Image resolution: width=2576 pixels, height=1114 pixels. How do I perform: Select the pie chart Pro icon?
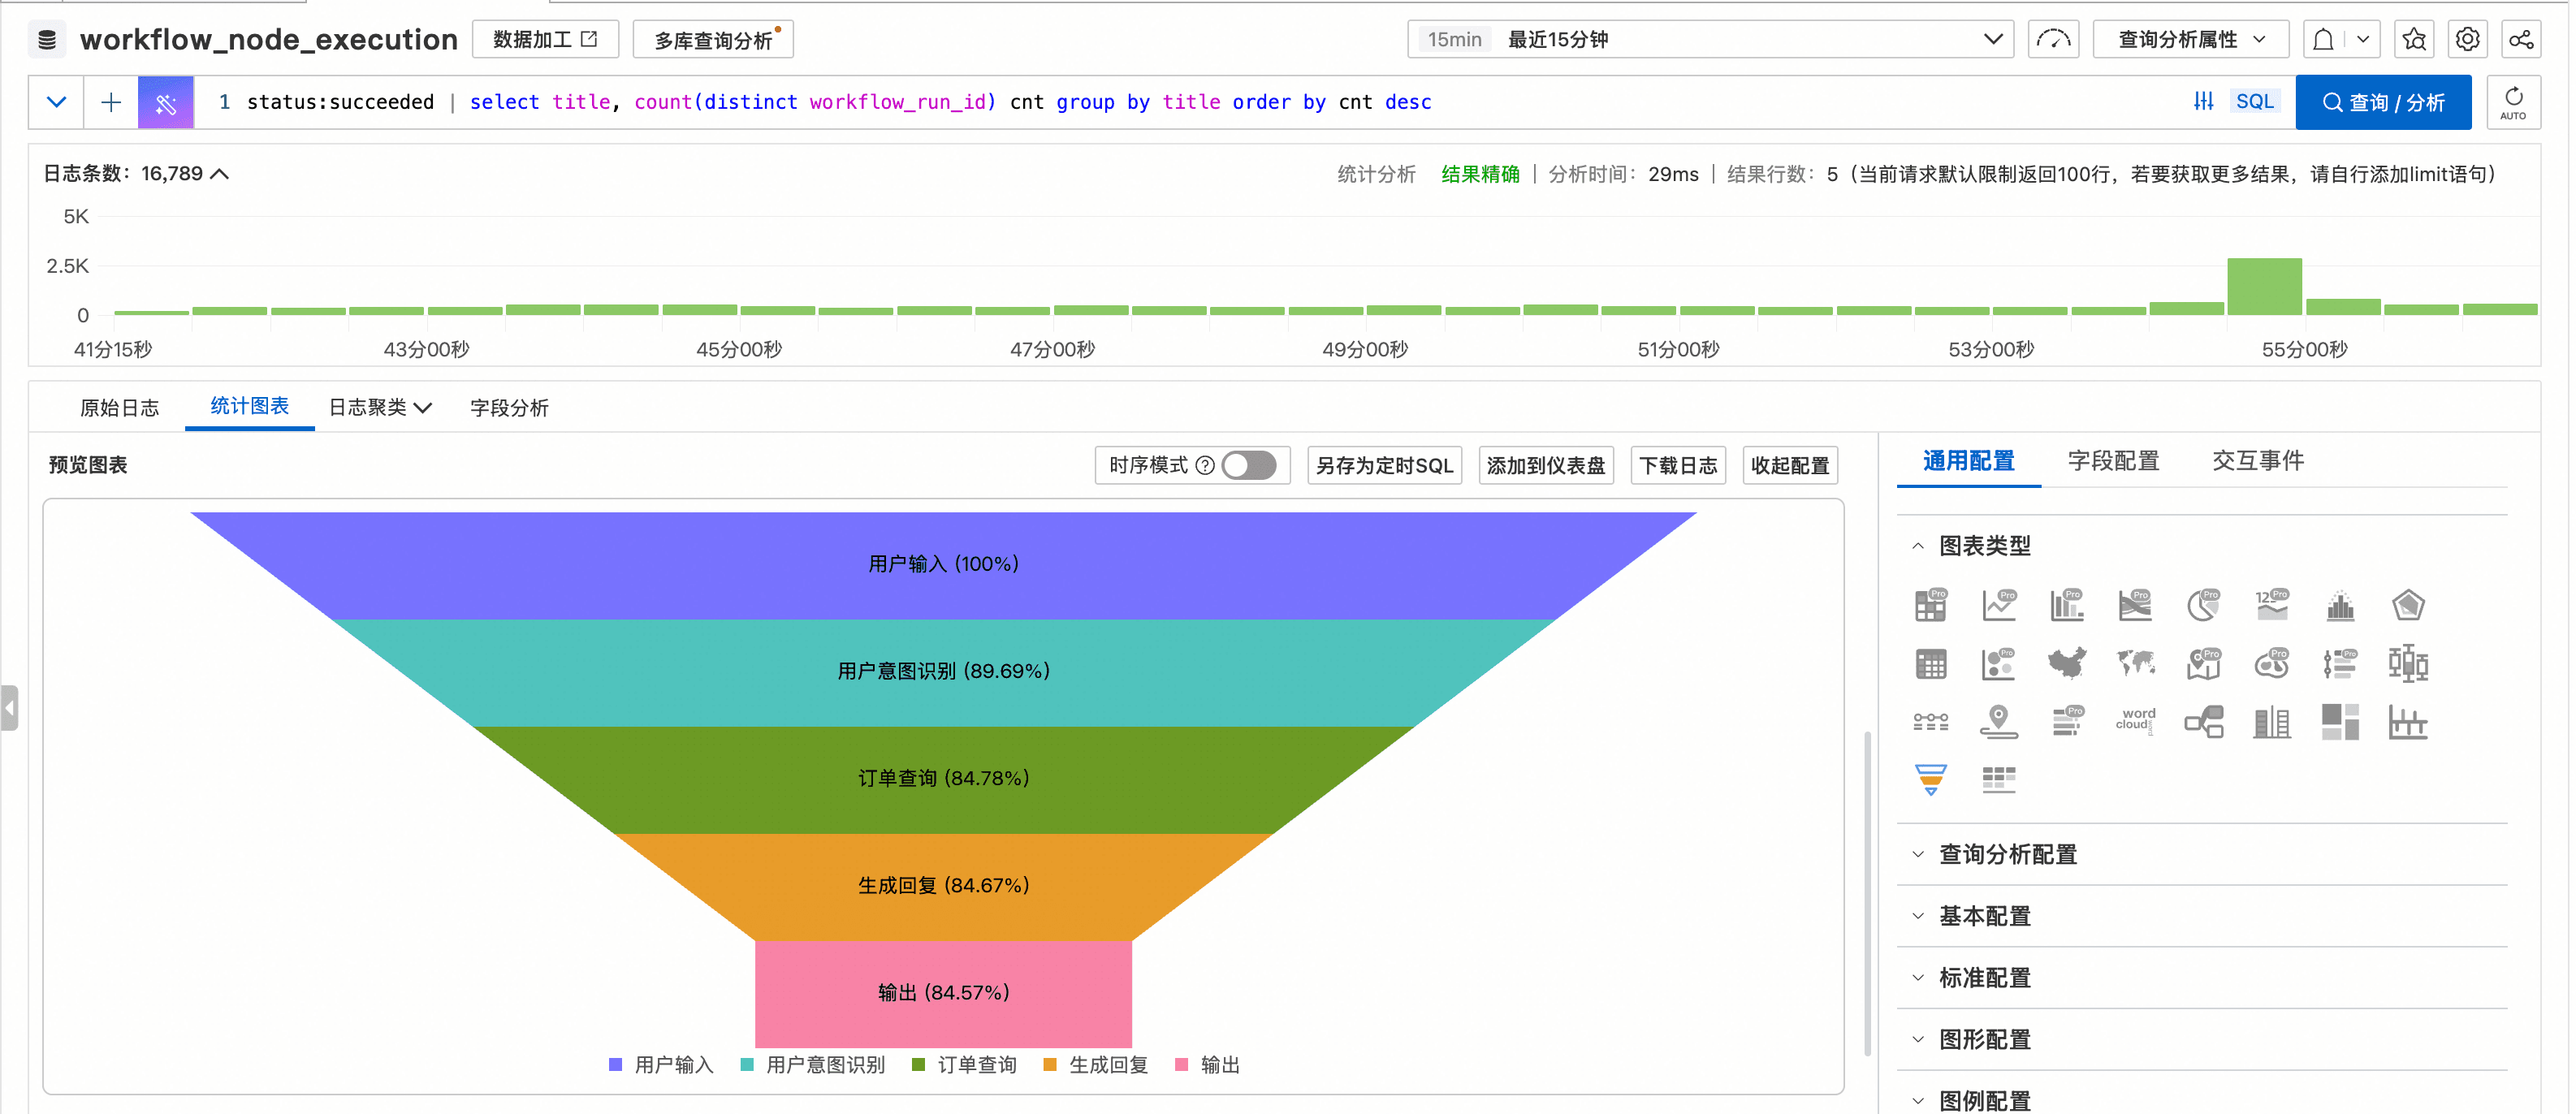pos(2203,605)
